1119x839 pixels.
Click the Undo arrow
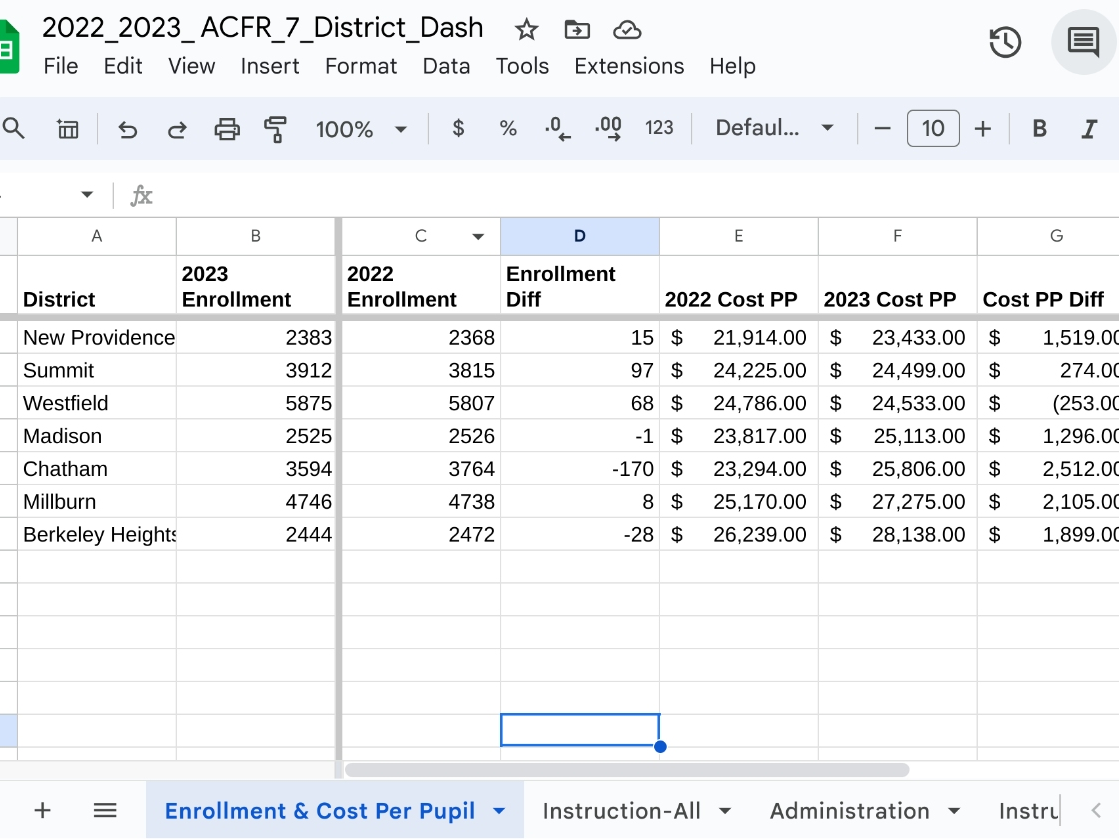coord(128,129)
